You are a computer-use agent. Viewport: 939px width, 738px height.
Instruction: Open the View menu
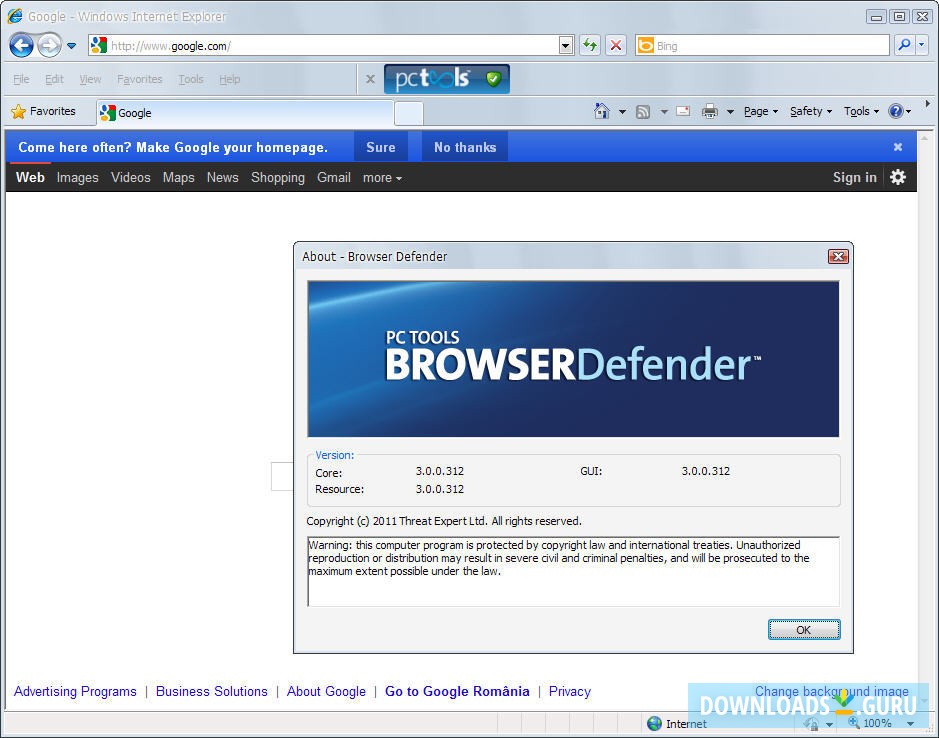pos(90,79)
